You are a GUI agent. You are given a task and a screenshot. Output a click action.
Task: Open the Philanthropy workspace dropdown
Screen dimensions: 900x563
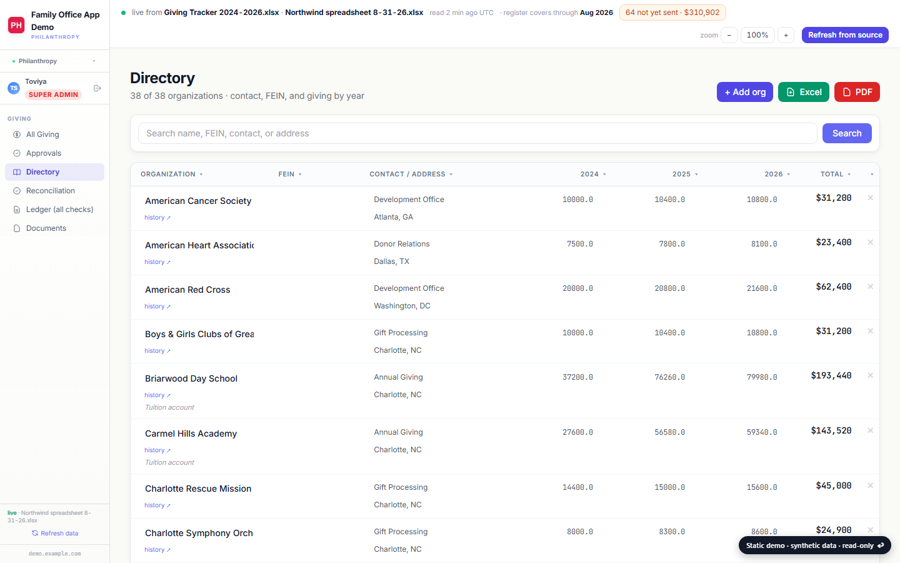point(55,61)
